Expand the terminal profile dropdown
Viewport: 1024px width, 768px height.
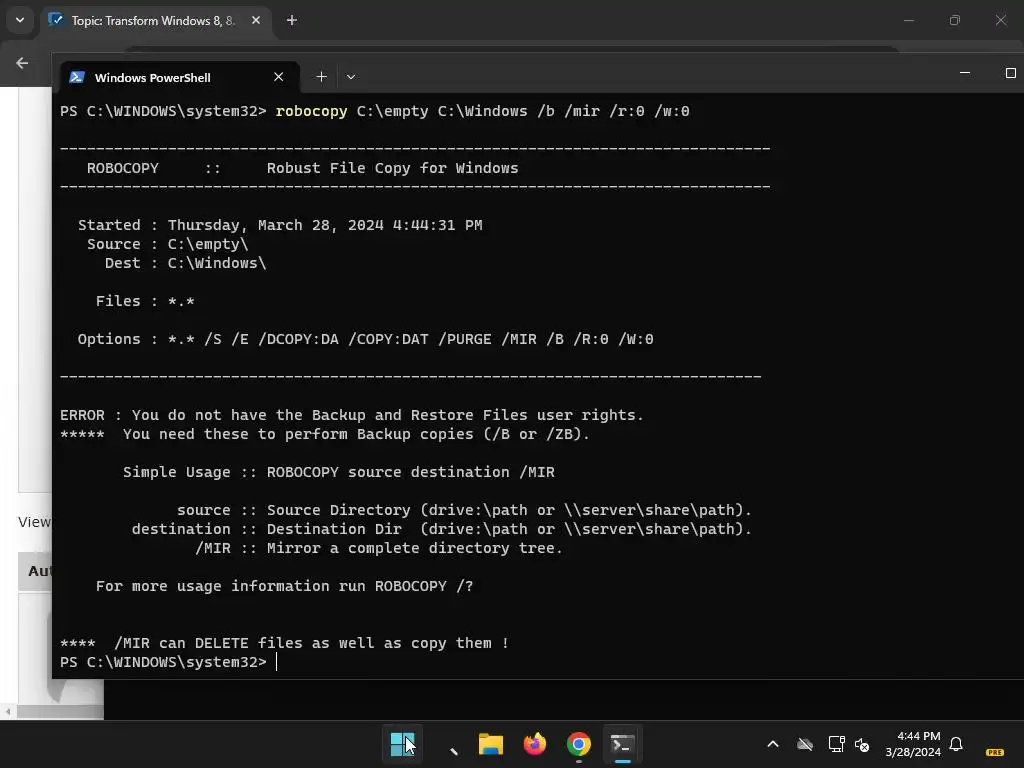coord(351,77)
